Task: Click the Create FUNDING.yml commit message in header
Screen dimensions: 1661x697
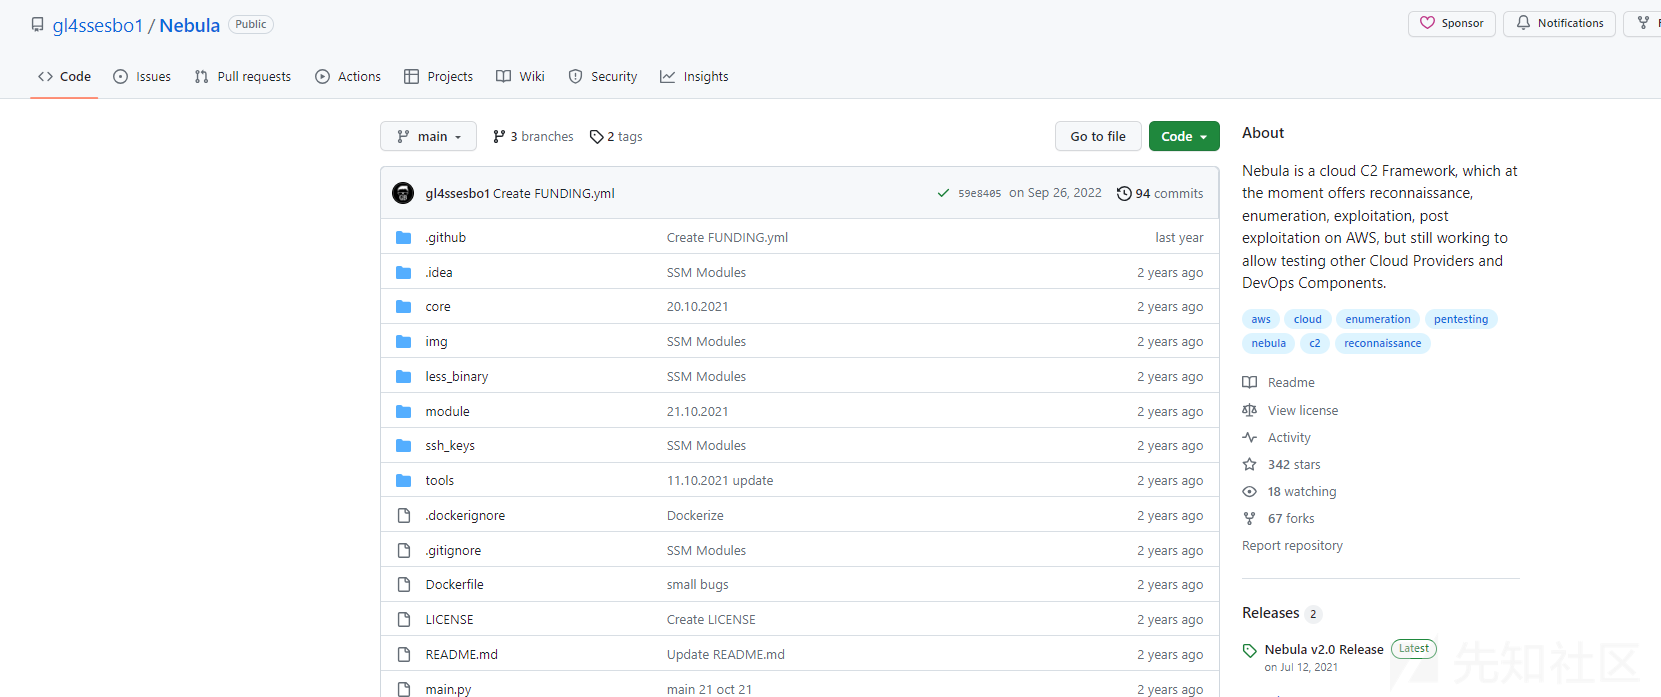Action: coord(554,193)
